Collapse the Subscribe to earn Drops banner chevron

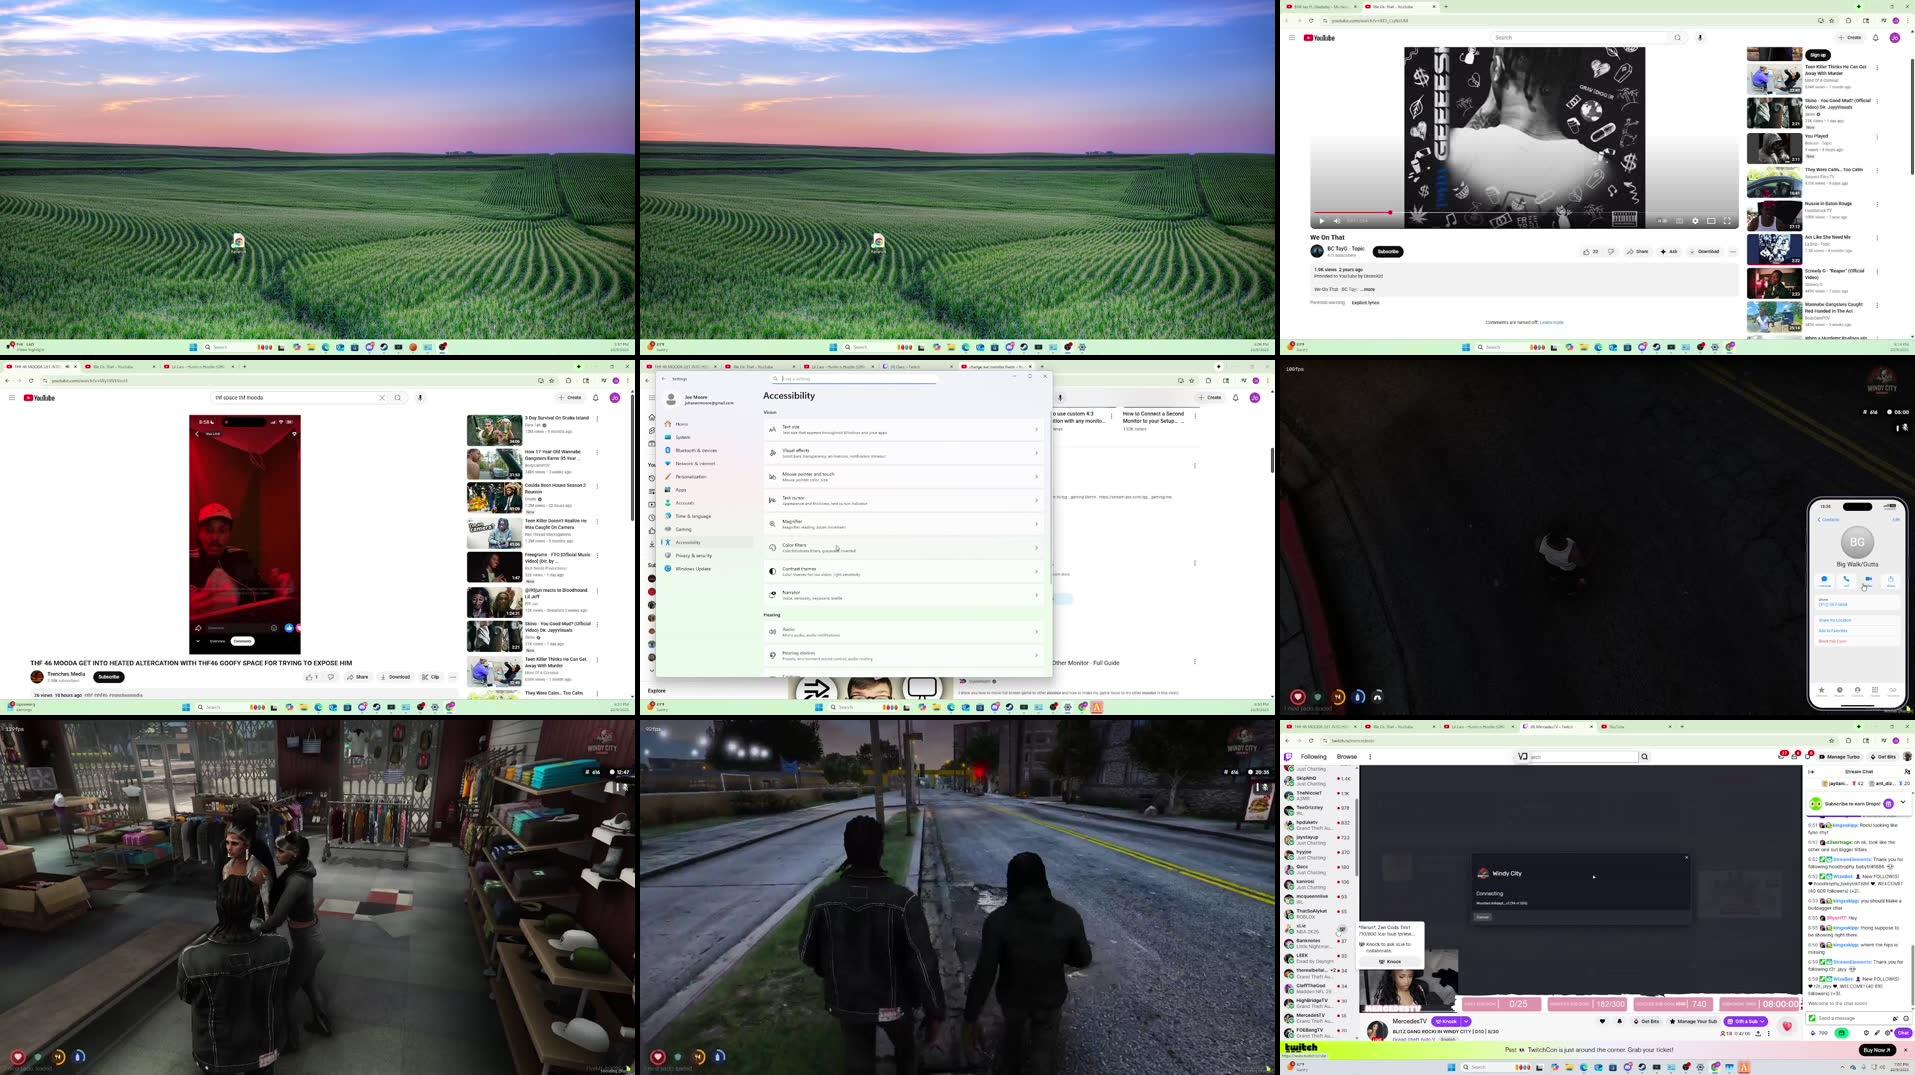coord(1903,802)
